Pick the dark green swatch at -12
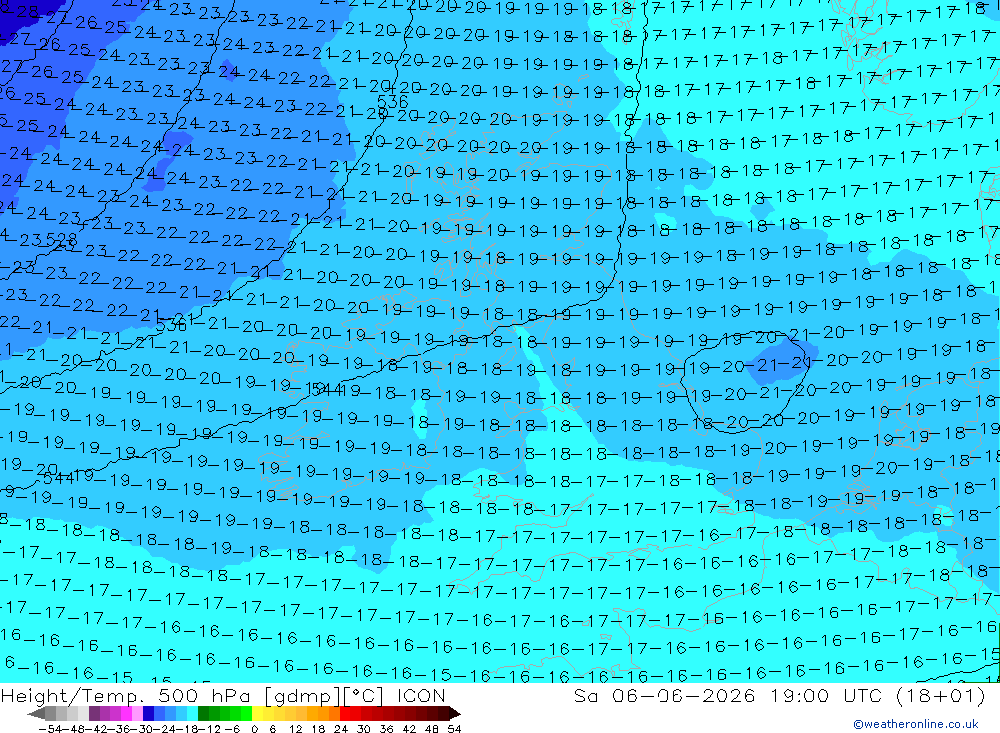1000x733 pixels. pyautogui.click(x=203, y=713)
